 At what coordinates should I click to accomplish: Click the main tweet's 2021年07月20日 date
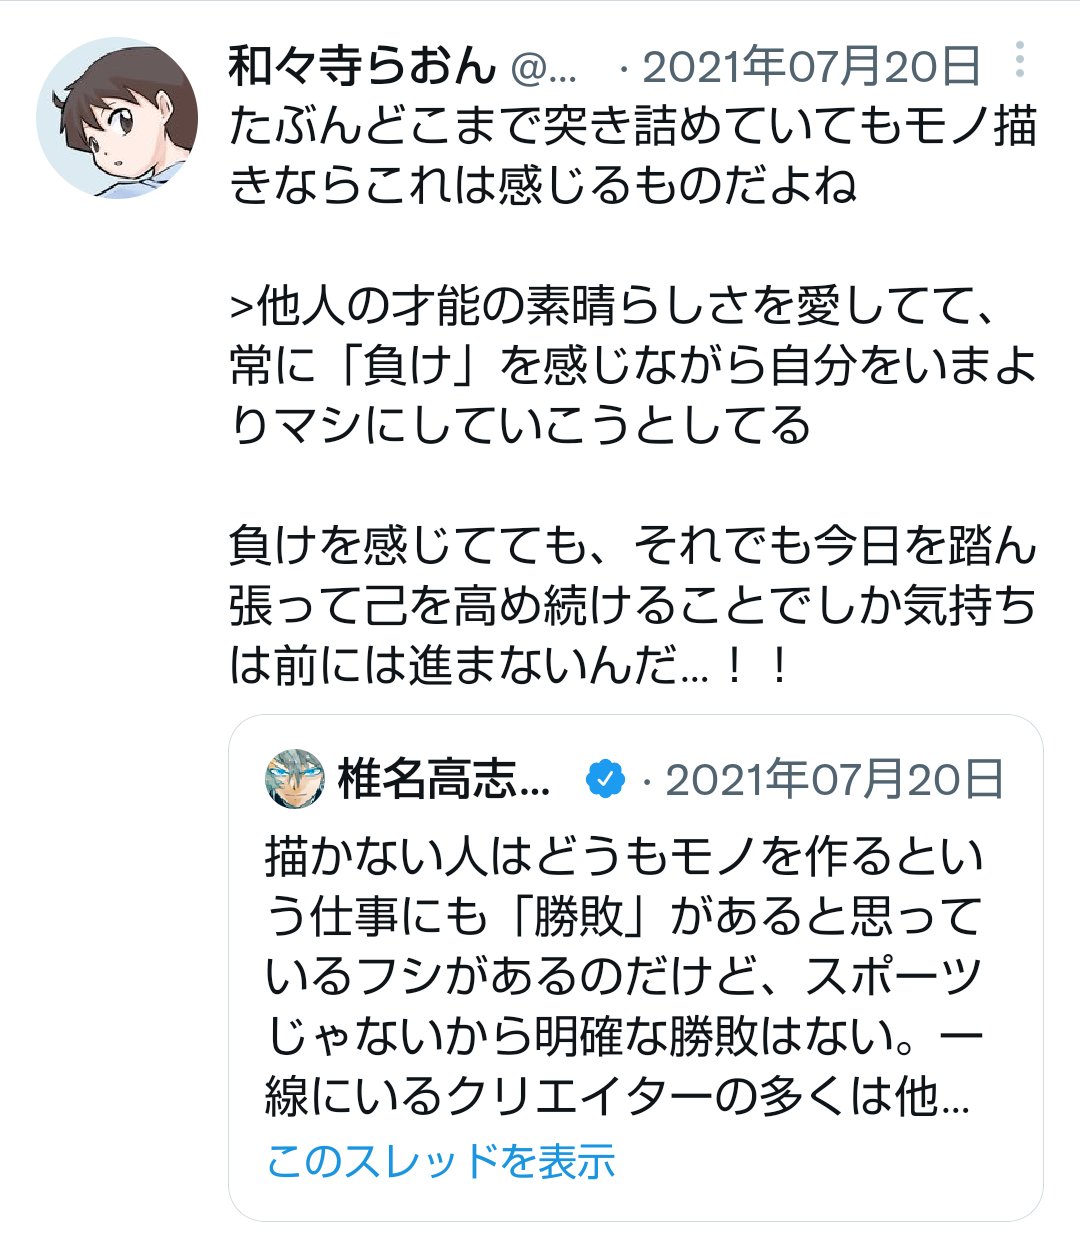pyautogui.click(x=811, y=67)
